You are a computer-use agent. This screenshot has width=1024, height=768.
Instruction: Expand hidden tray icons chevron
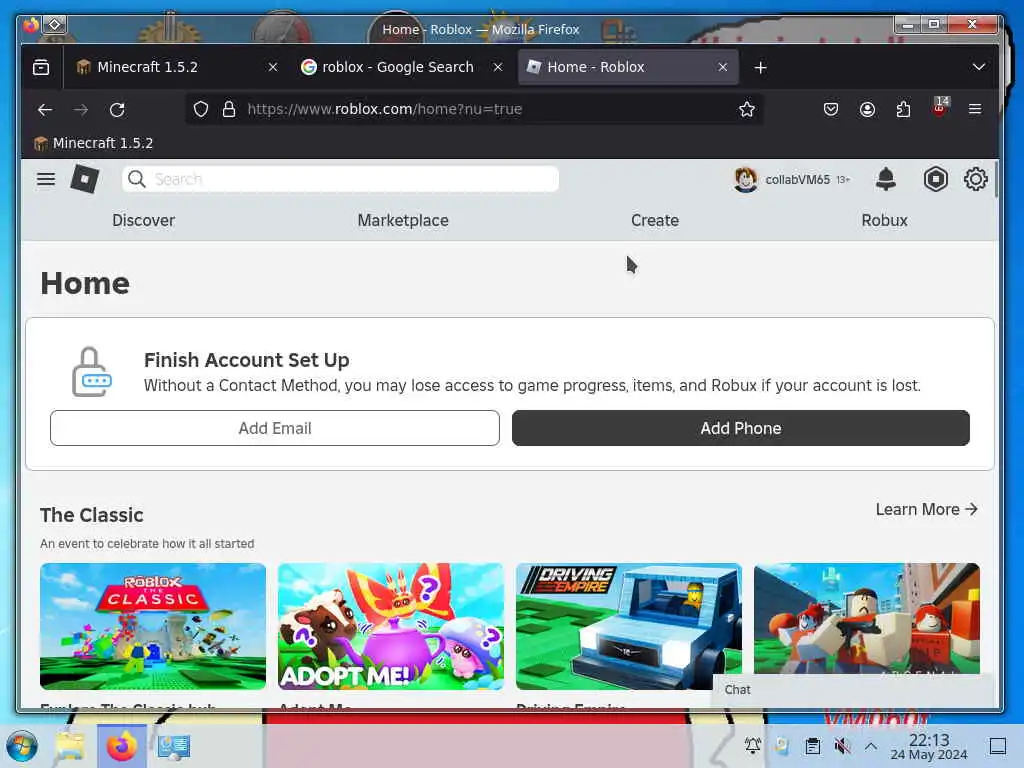pyautogui.click(x=871, y=746)
